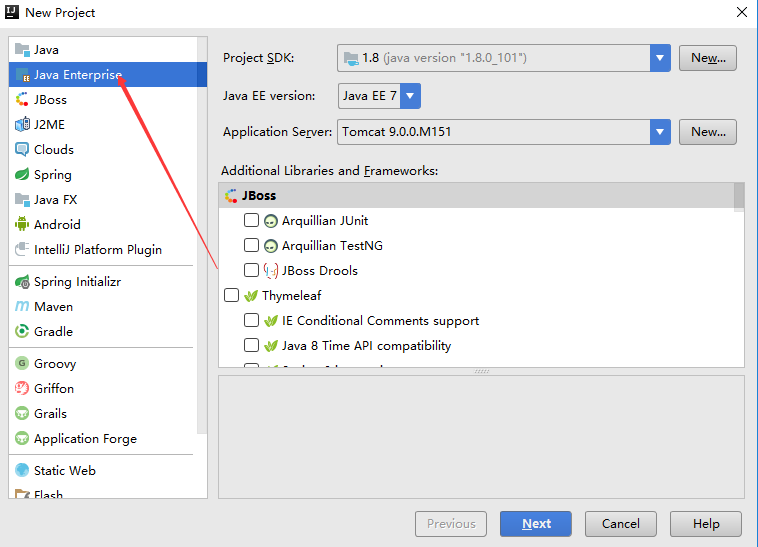Image resolution: width=758 pixels, height=547 pixels.
Task: Select the Spring leaf icon
Action: (22, 175)
